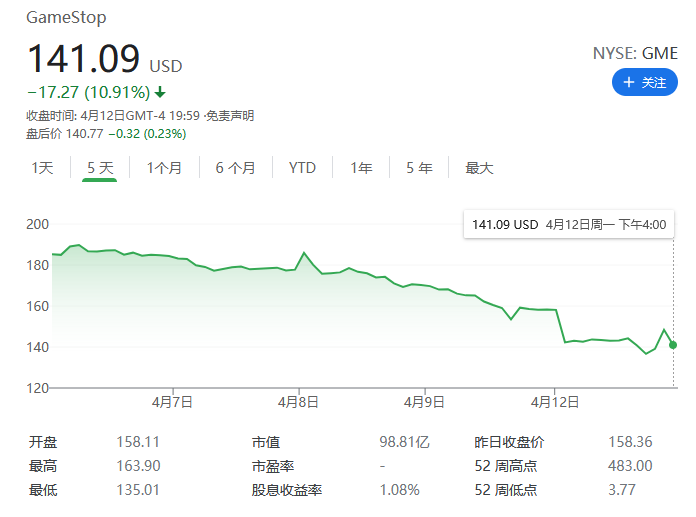Open the 6 个月 chart range
This screenshot has height=517, width=696.
pos(235,168)
